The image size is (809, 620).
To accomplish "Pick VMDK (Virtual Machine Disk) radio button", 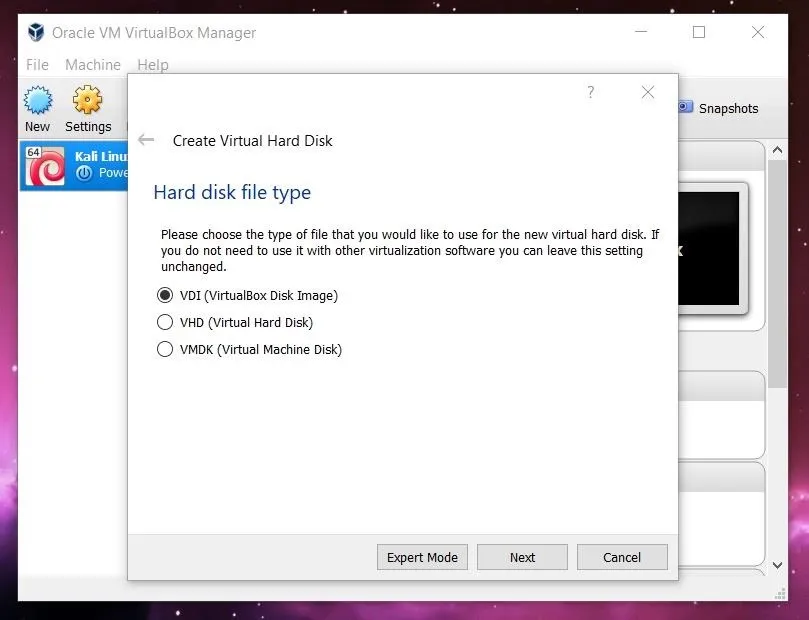I will tap(165, 349).
